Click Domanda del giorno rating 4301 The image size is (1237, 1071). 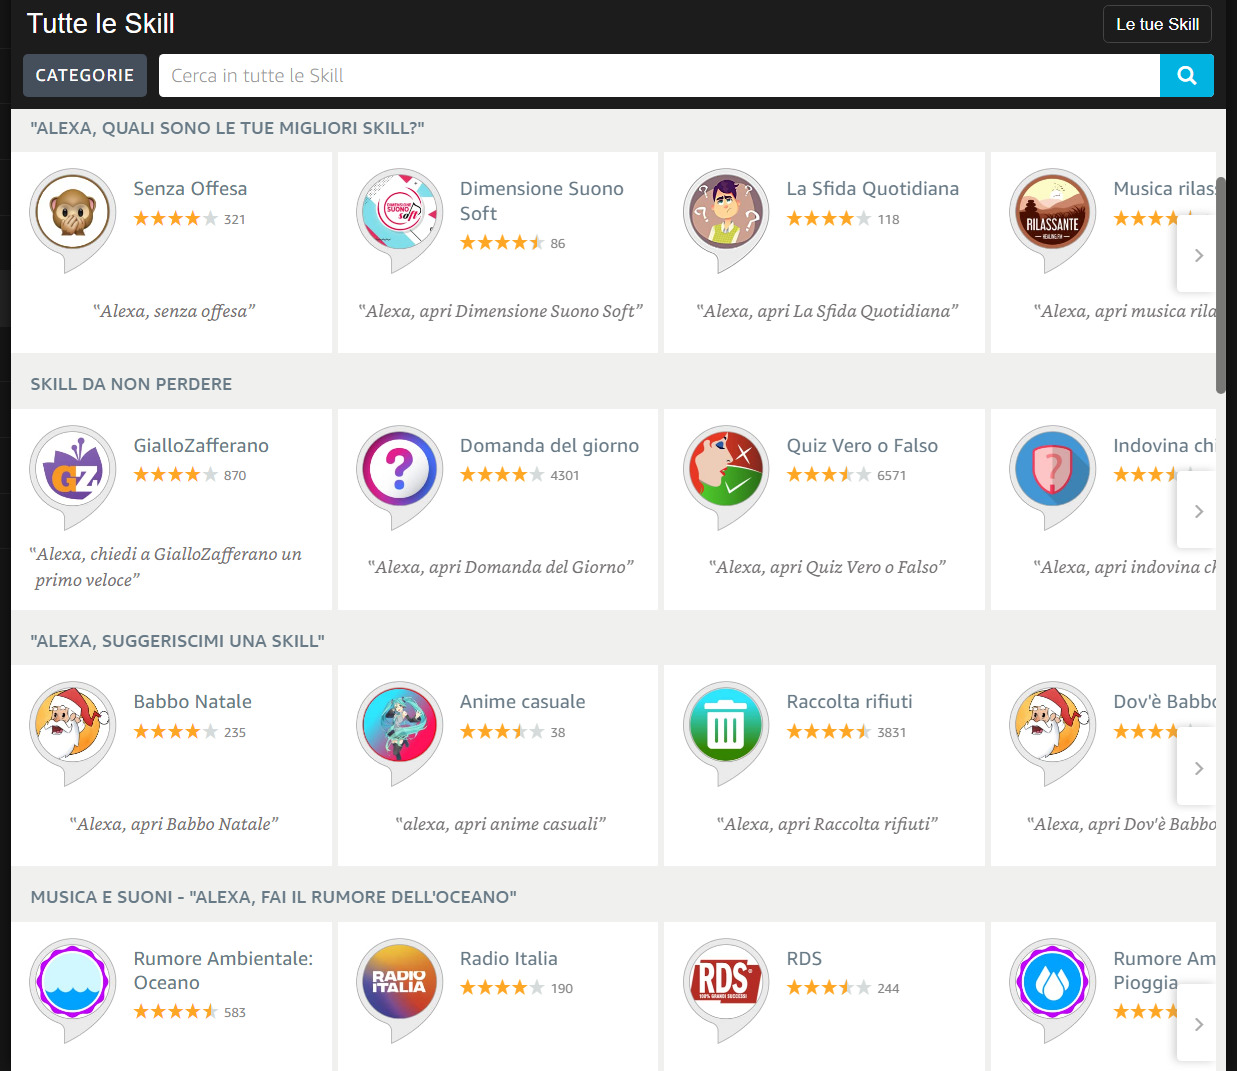pyautogui.click(x=519, y=475)
